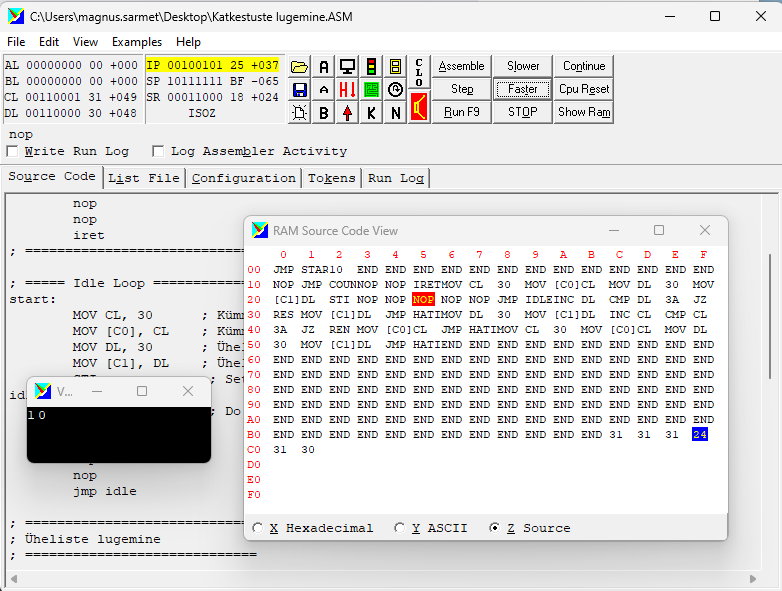
Task: Toggle bold font with the B icon
Action: tap(324, 113)
